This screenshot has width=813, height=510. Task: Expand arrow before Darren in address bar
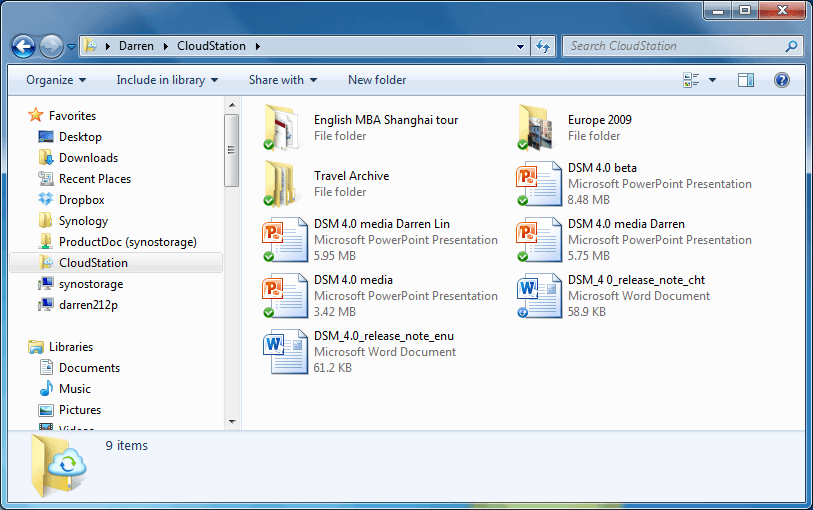(x=108, y=46)
